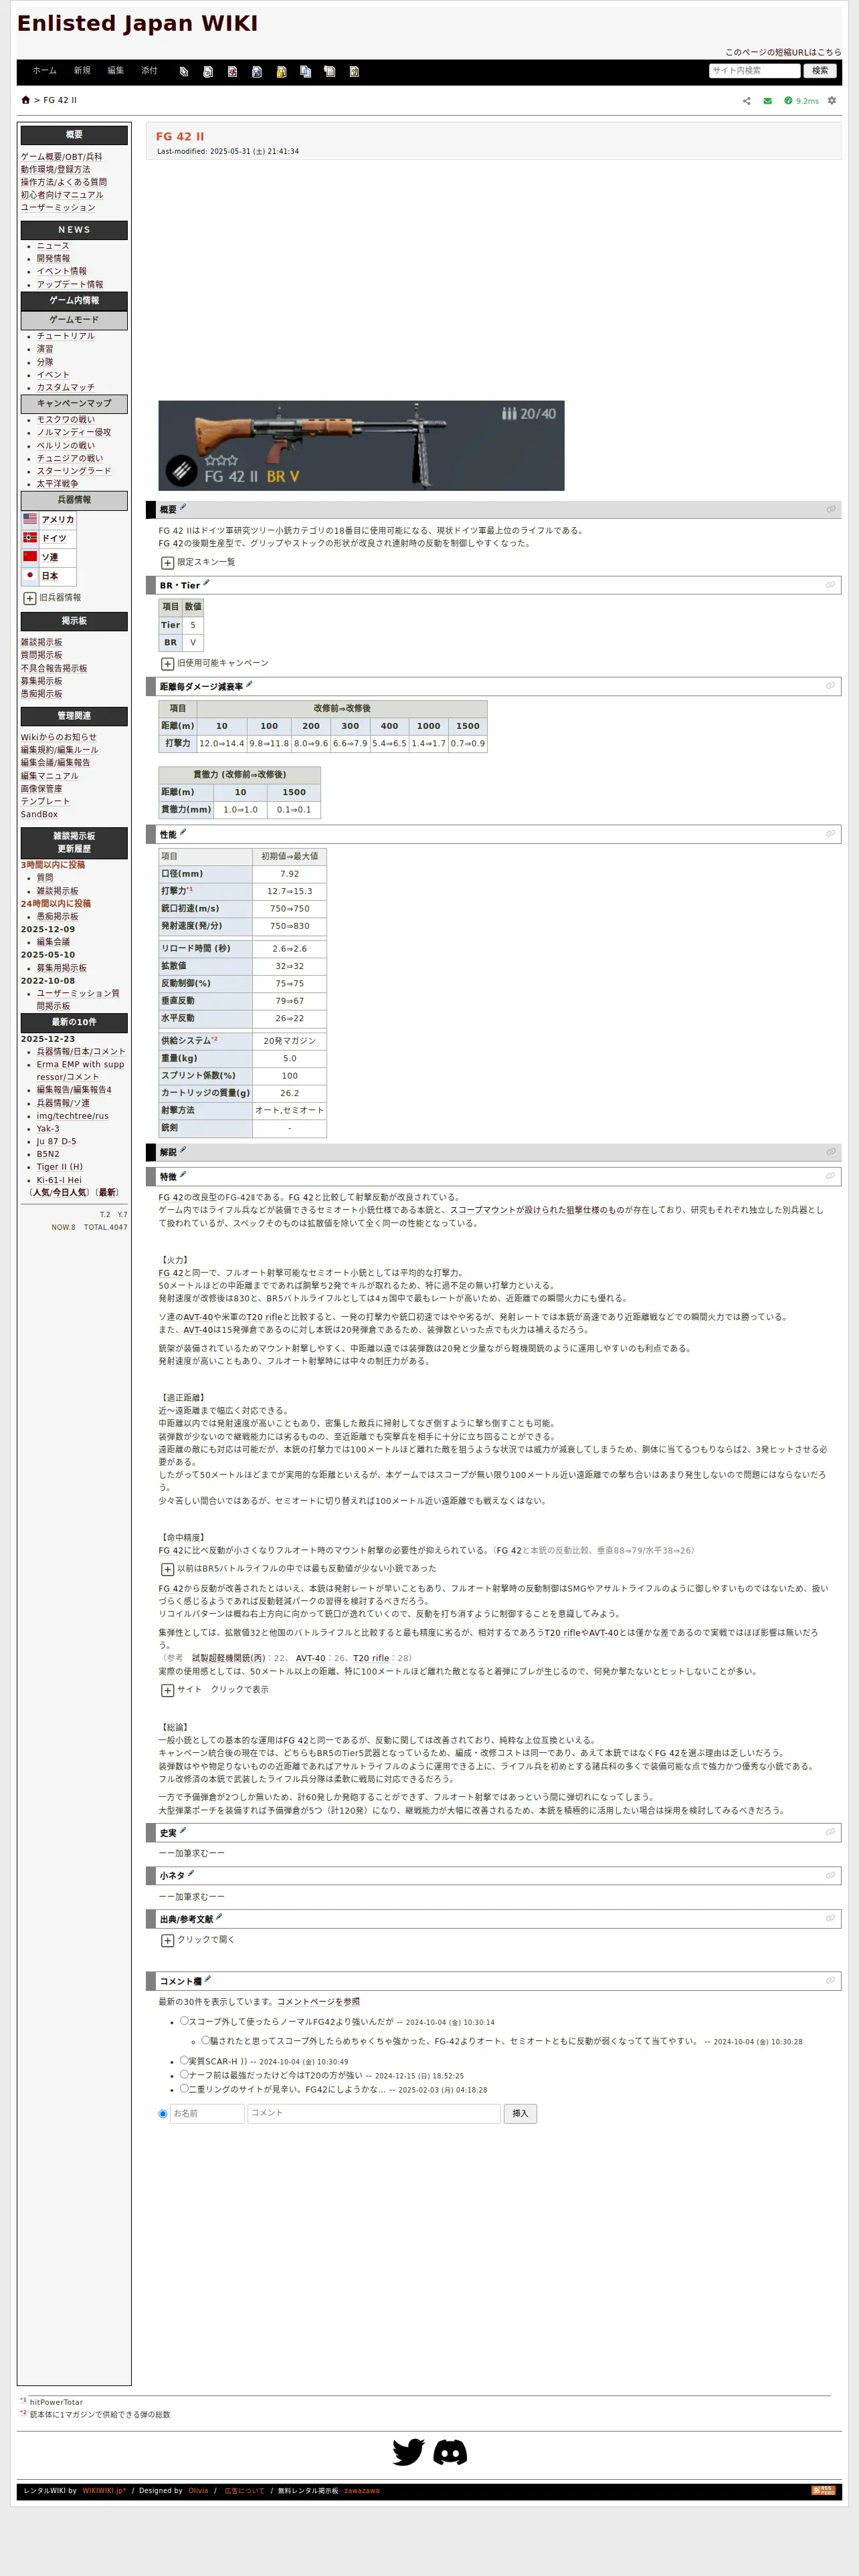Click the Japanese flag icon in sidebar
859x2576 pixels.
30,575
